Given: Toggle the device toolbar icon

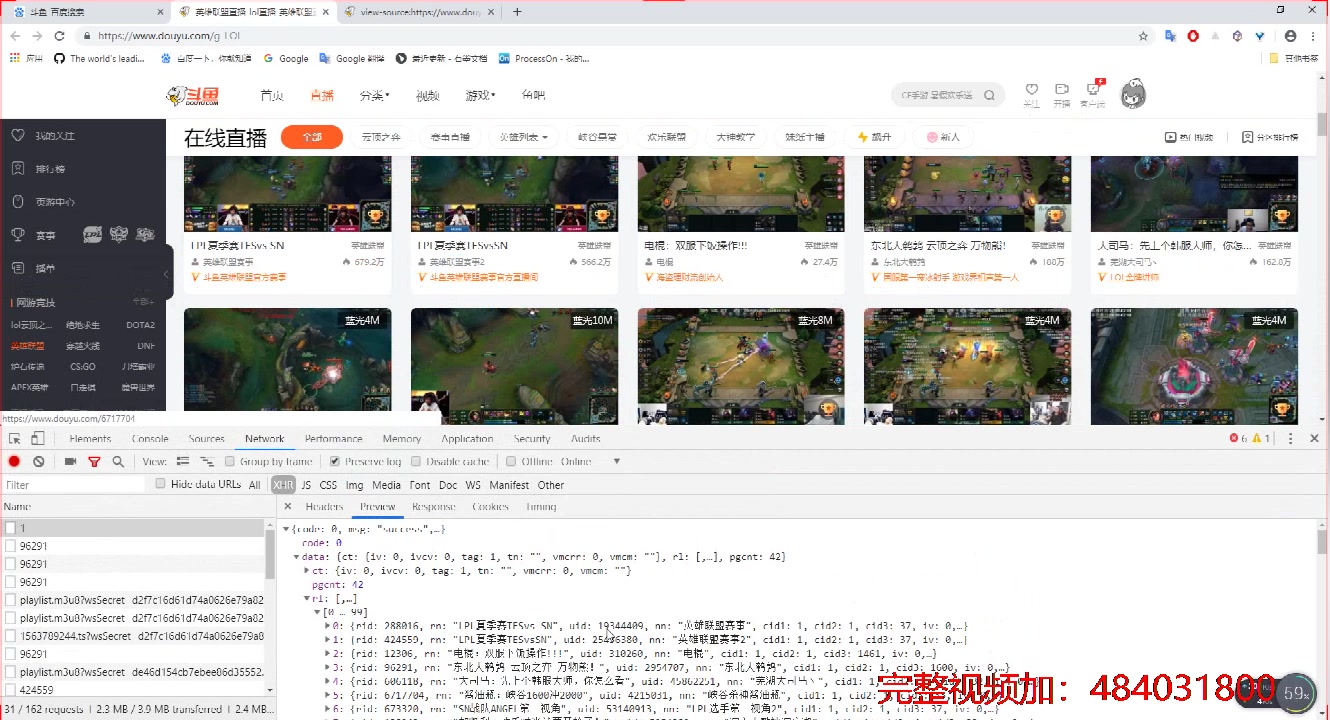Looking at the screenshot, I should (38, 439).
